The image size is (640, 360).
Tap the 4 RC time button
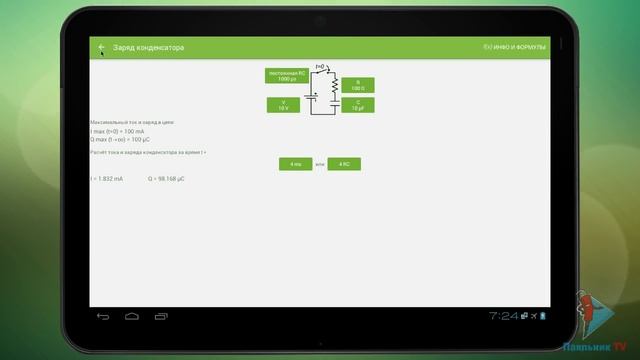pyautogui.click(x=344, y=164)
